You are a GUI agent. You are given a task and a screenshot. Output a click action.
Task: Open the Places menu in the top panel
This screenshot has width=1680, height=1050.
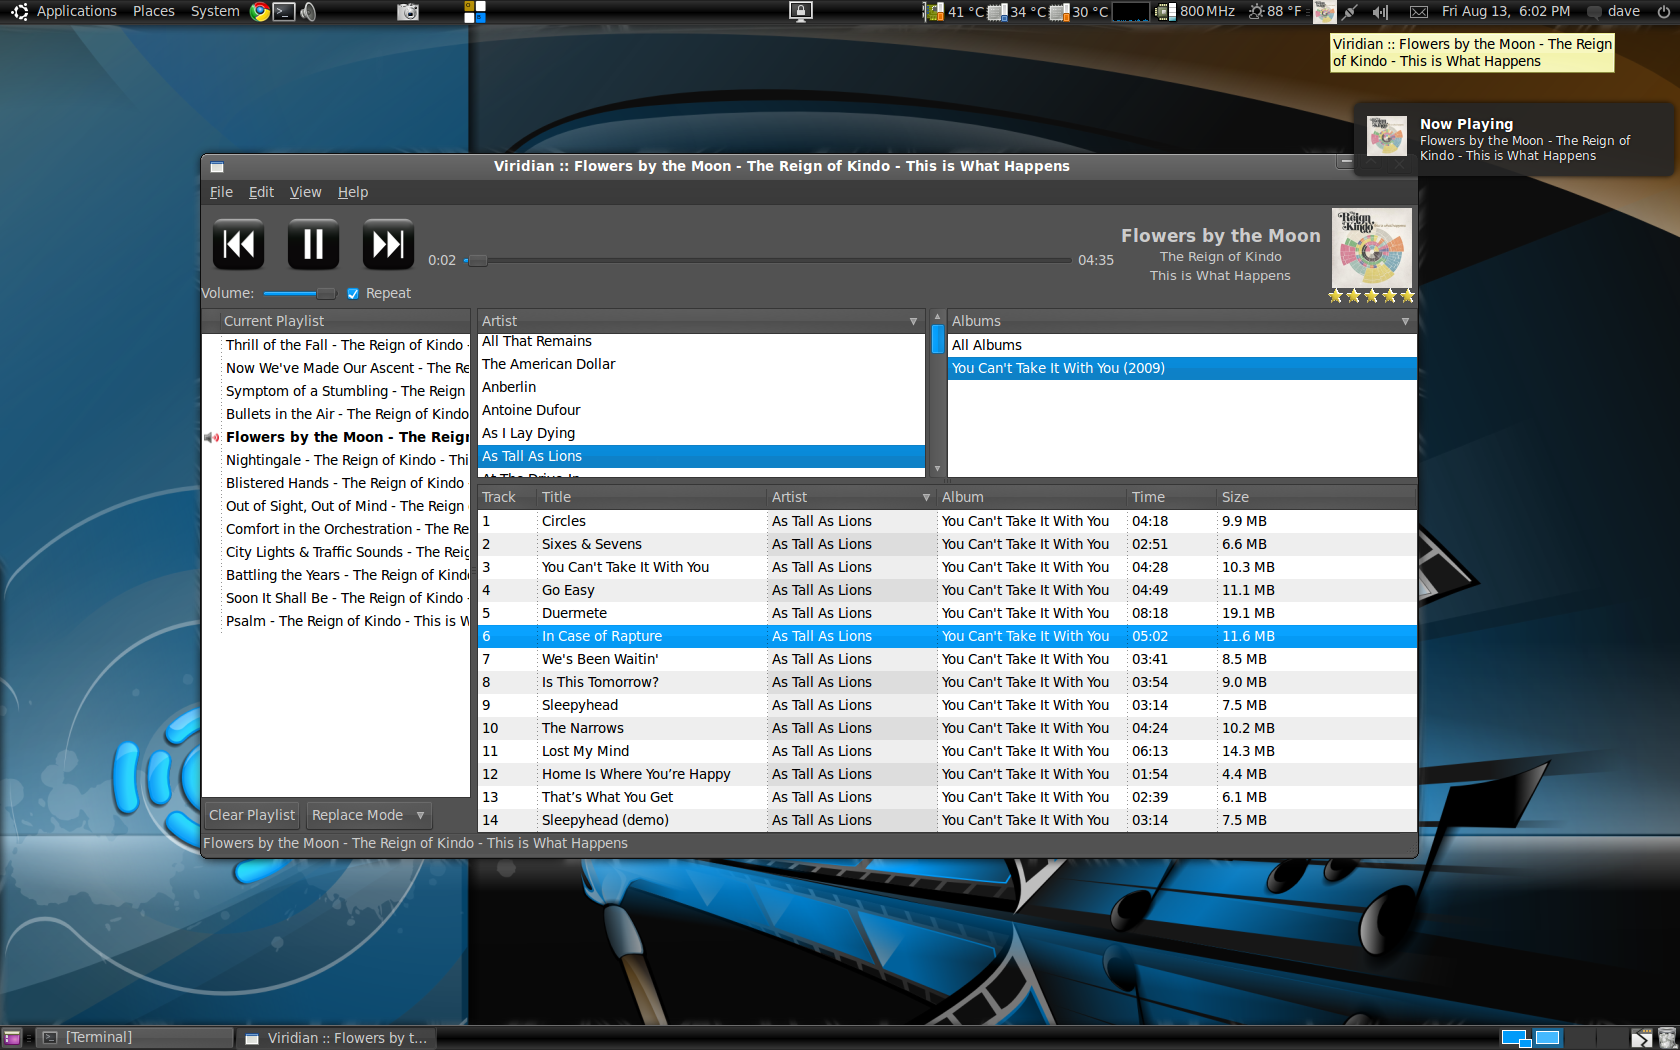[x=153, y=11]
